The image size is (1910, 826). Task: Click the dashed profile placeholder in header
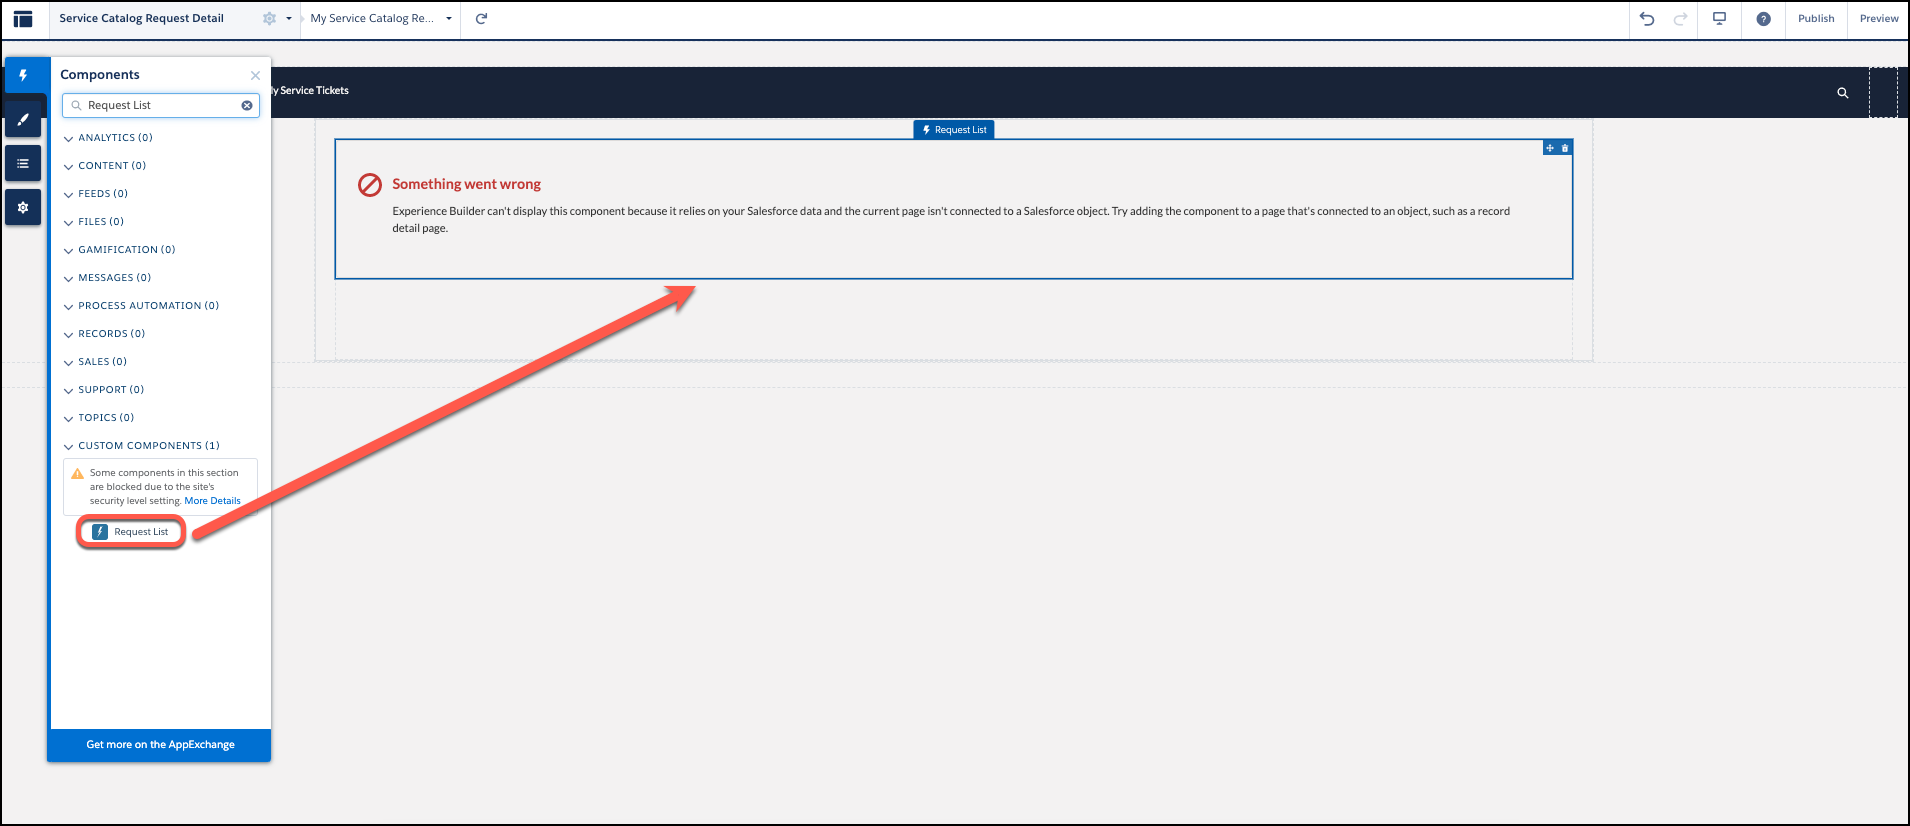[x=1883, y=92]
